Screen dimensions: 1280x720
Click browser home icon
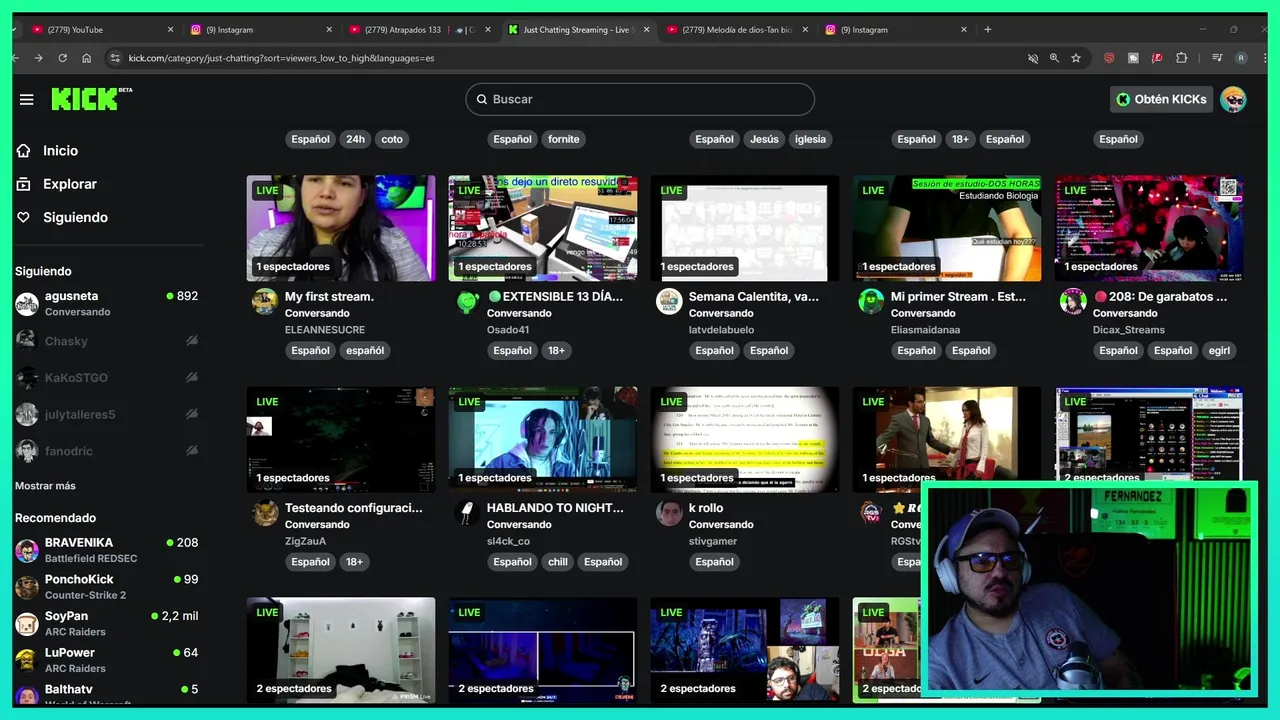point(87,58)
